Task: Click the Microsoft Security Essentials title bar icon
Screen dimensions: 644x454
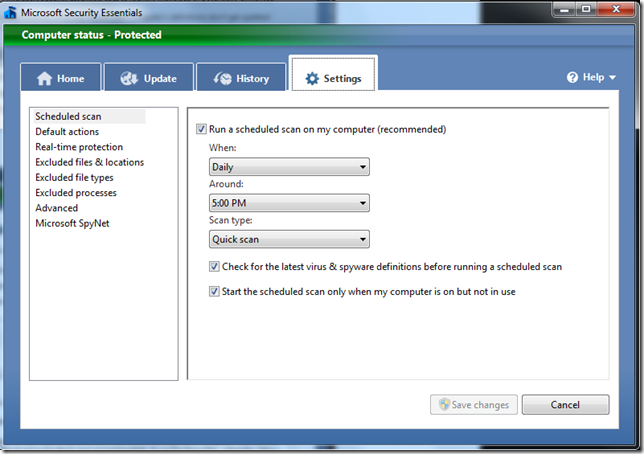Action: pos(10,13)
